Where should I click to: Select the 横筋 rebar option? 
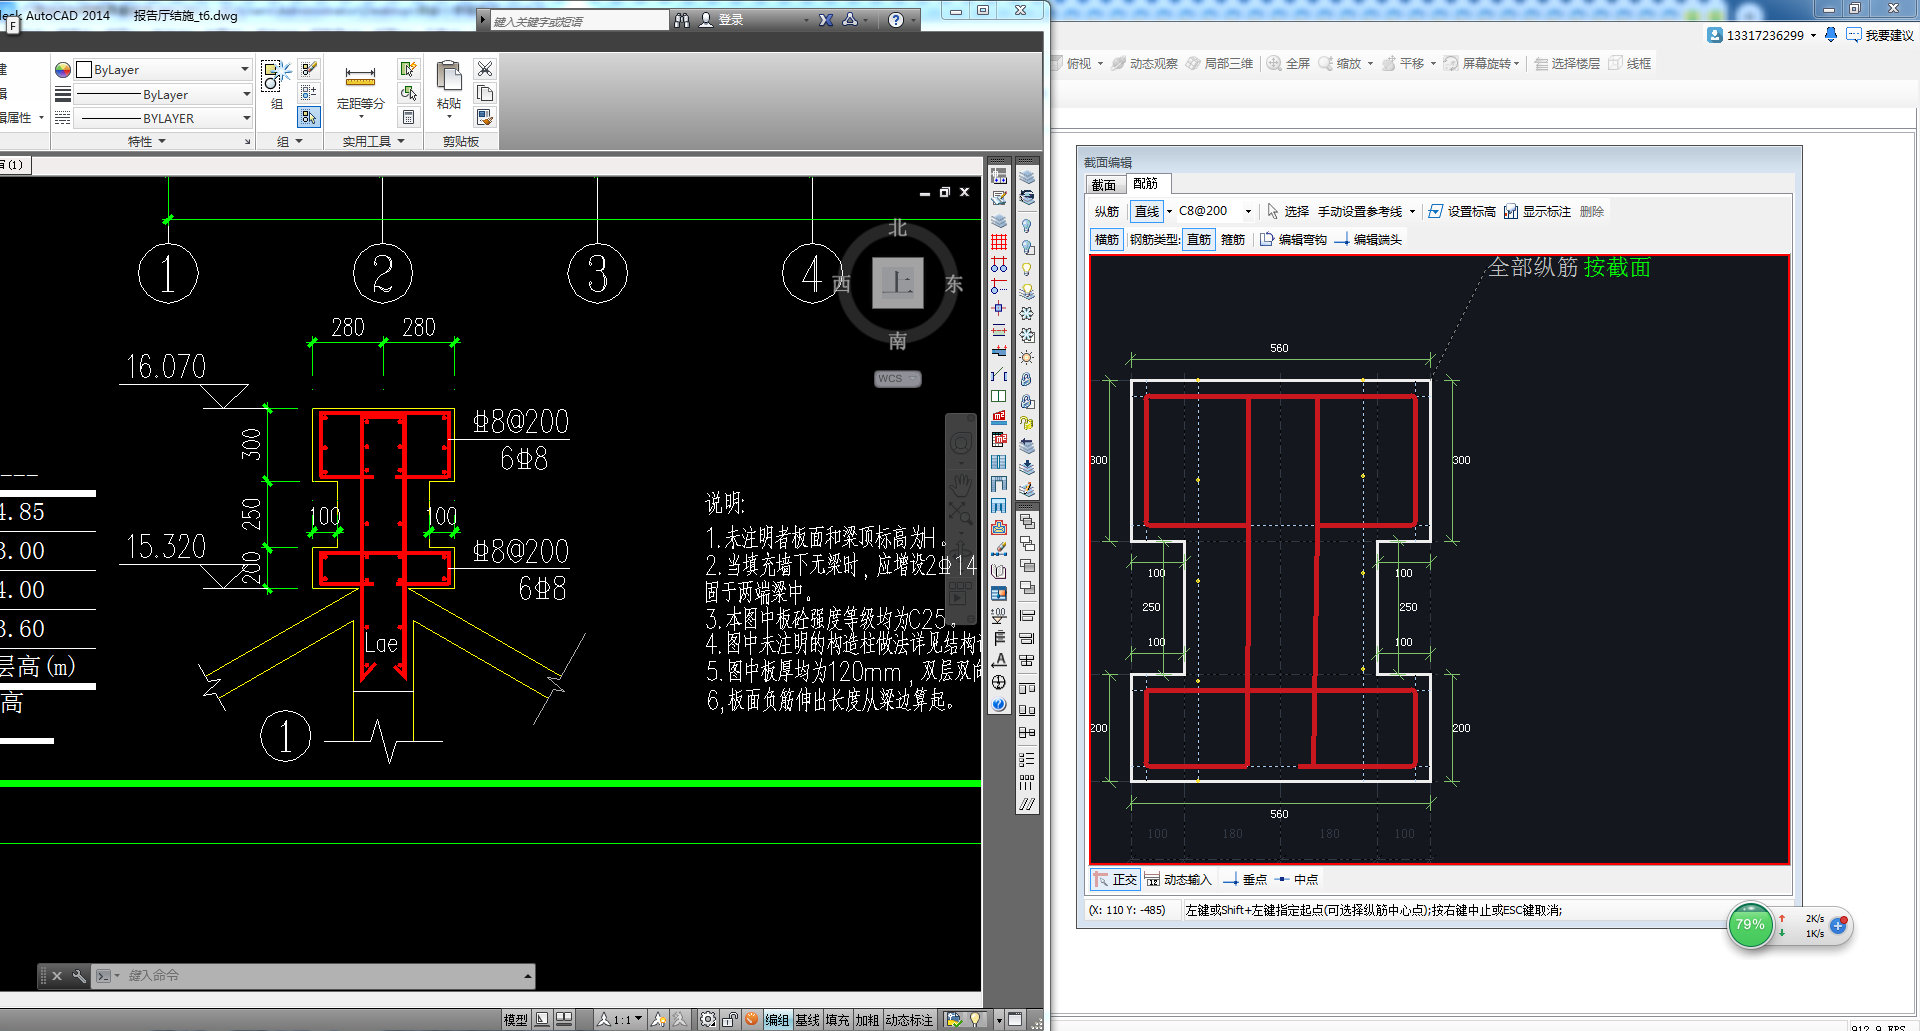click(x=1107, y=240)
